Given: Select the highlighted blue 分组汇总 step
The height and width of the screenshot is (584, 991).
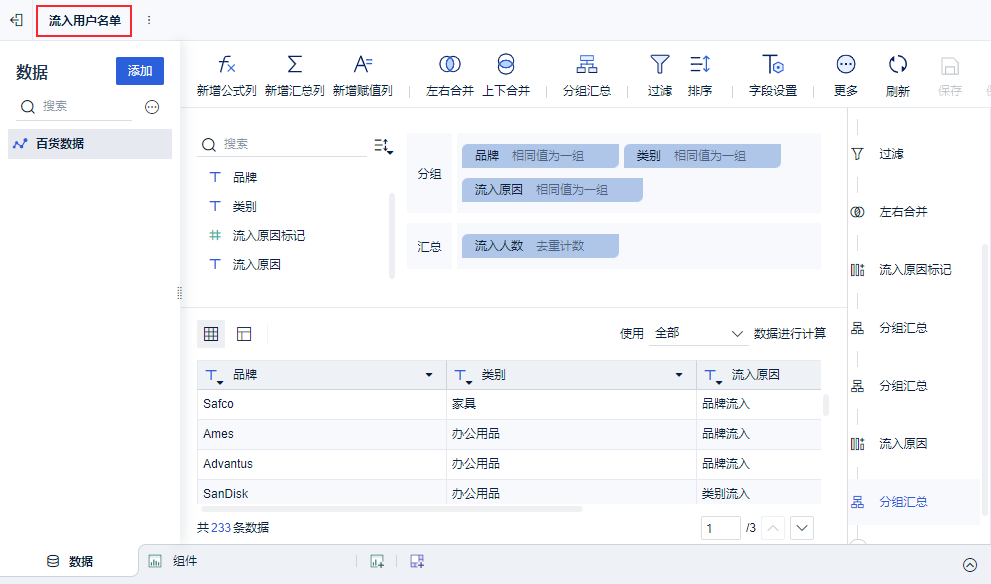Looking at the screenshot, I should click(x=913, y=502).
